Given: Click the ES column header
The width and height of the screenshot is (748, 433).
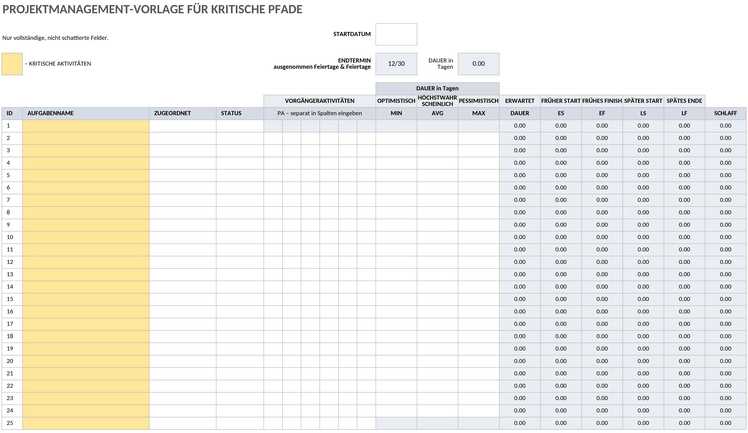Looking at the screenshot, I should 561,113.
